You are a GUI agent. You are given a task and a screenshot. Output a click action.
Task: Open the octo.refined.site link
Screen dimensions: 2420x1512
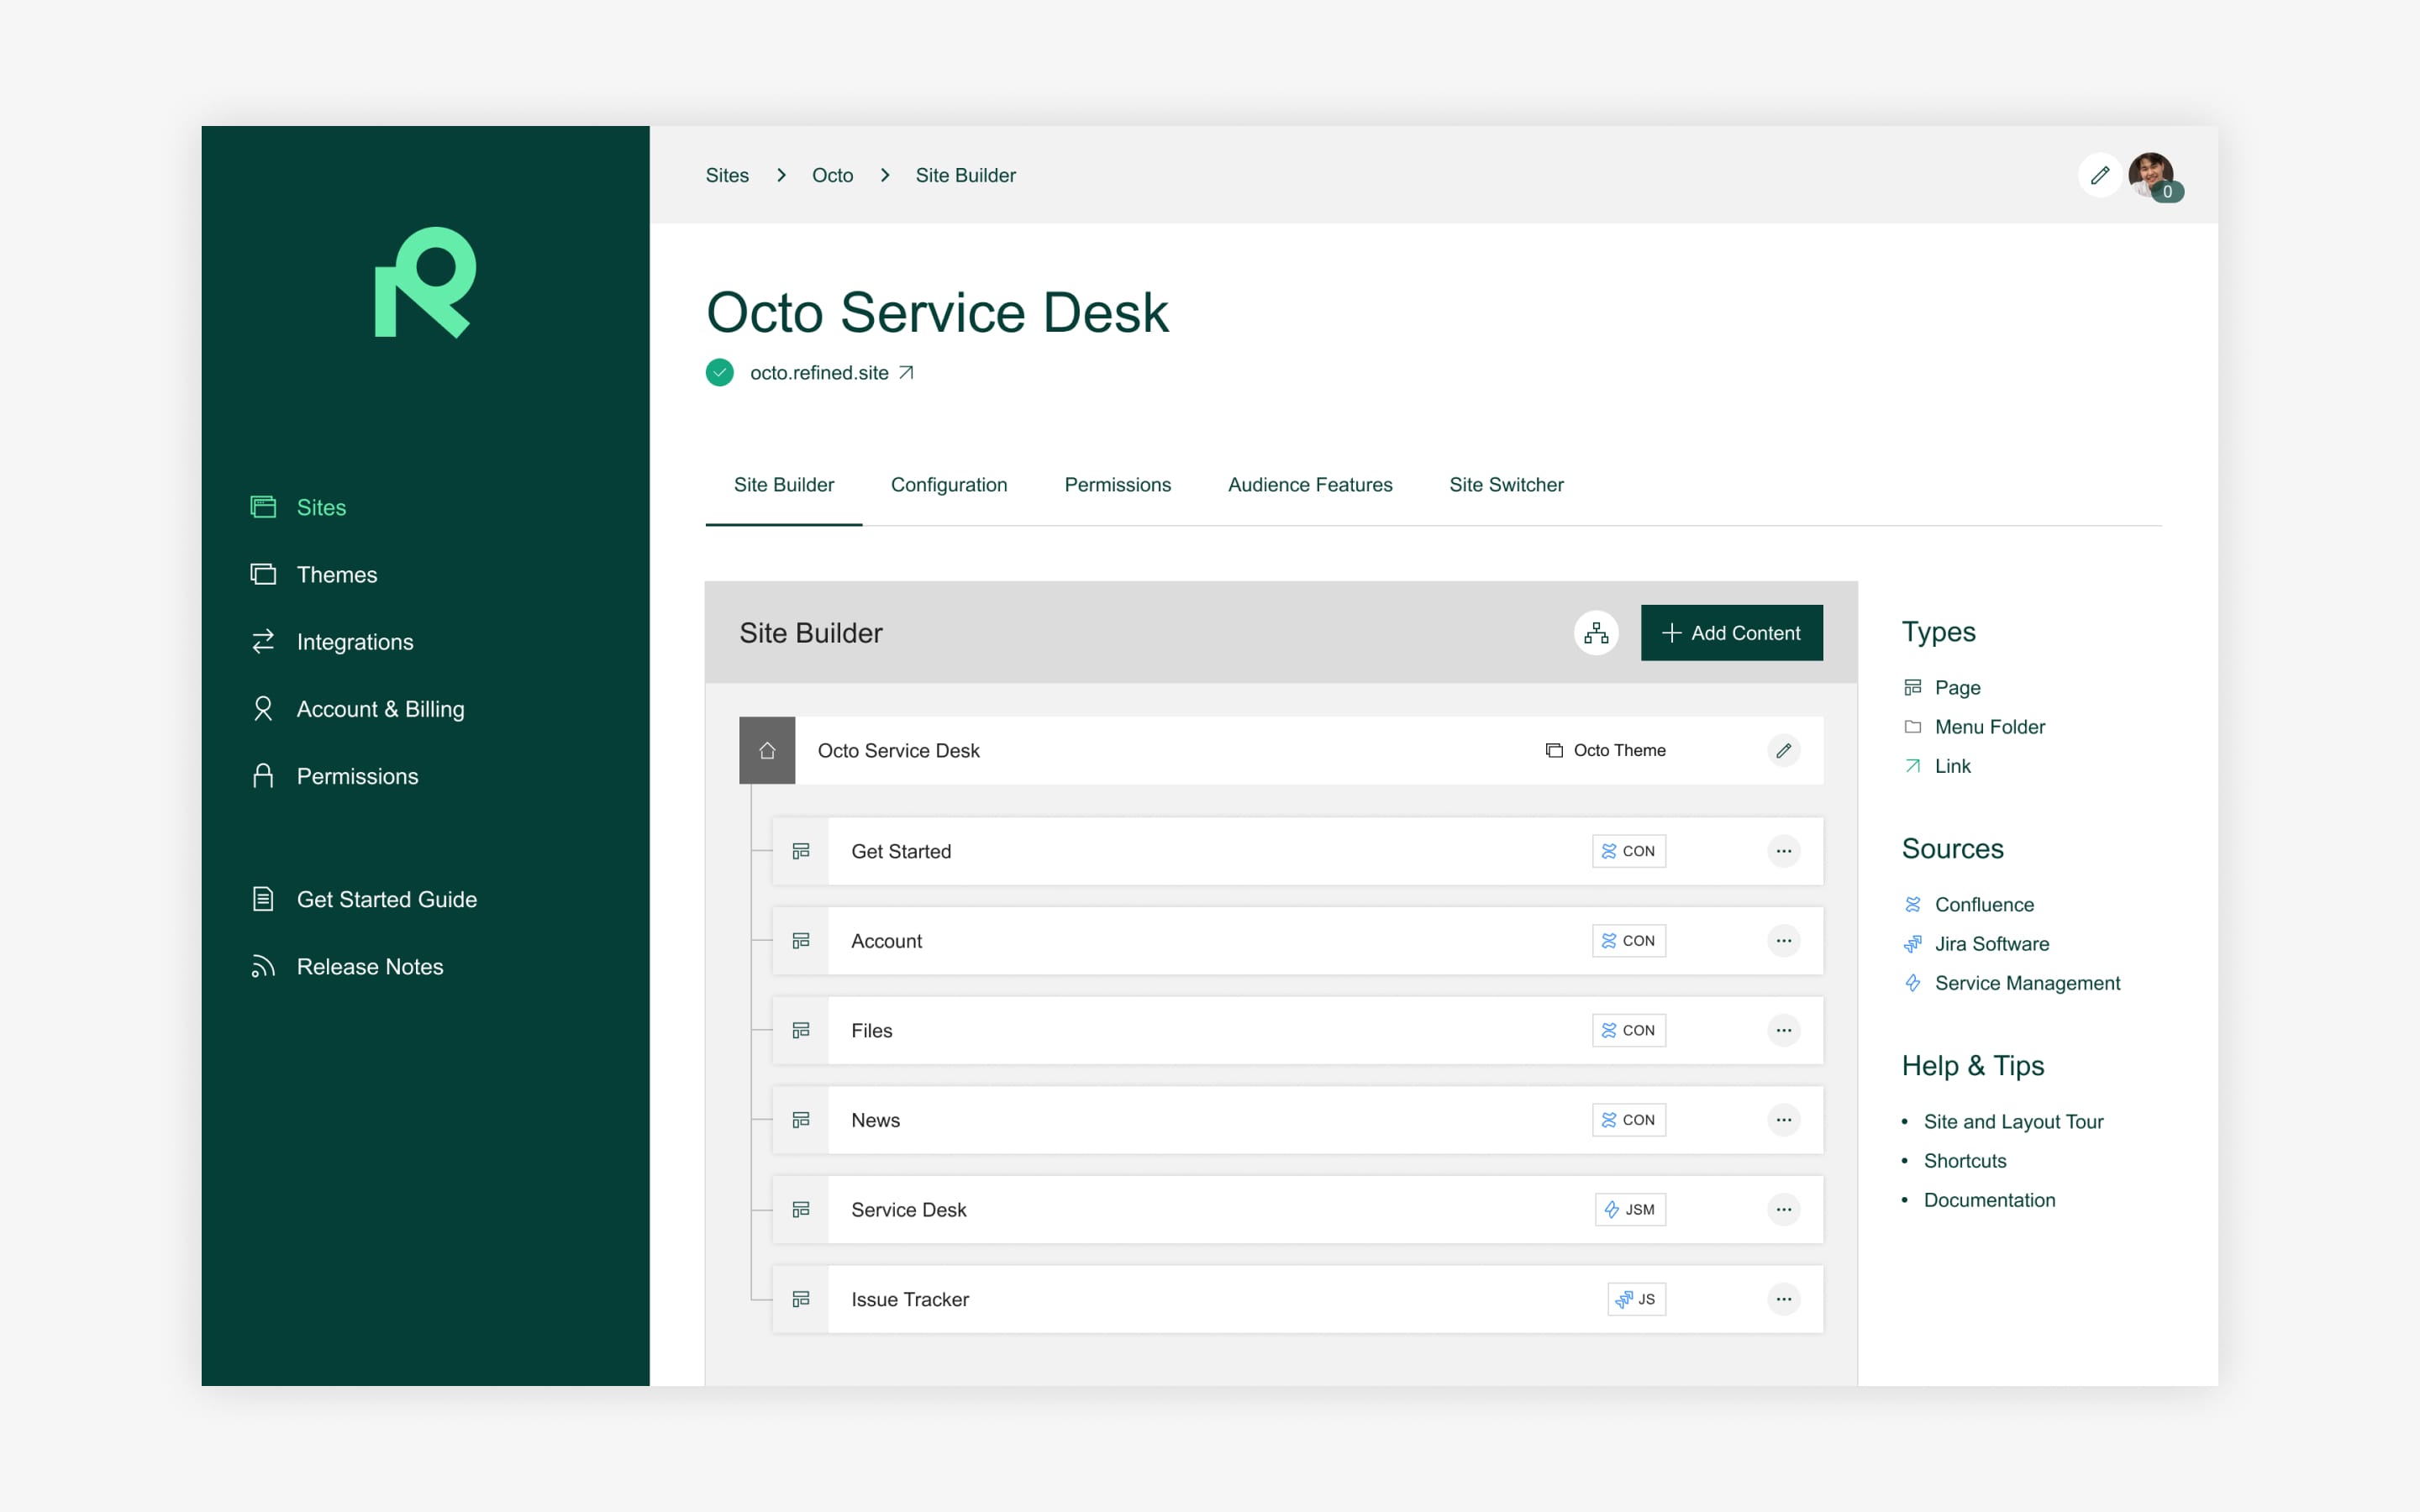(x=819, y=372)
